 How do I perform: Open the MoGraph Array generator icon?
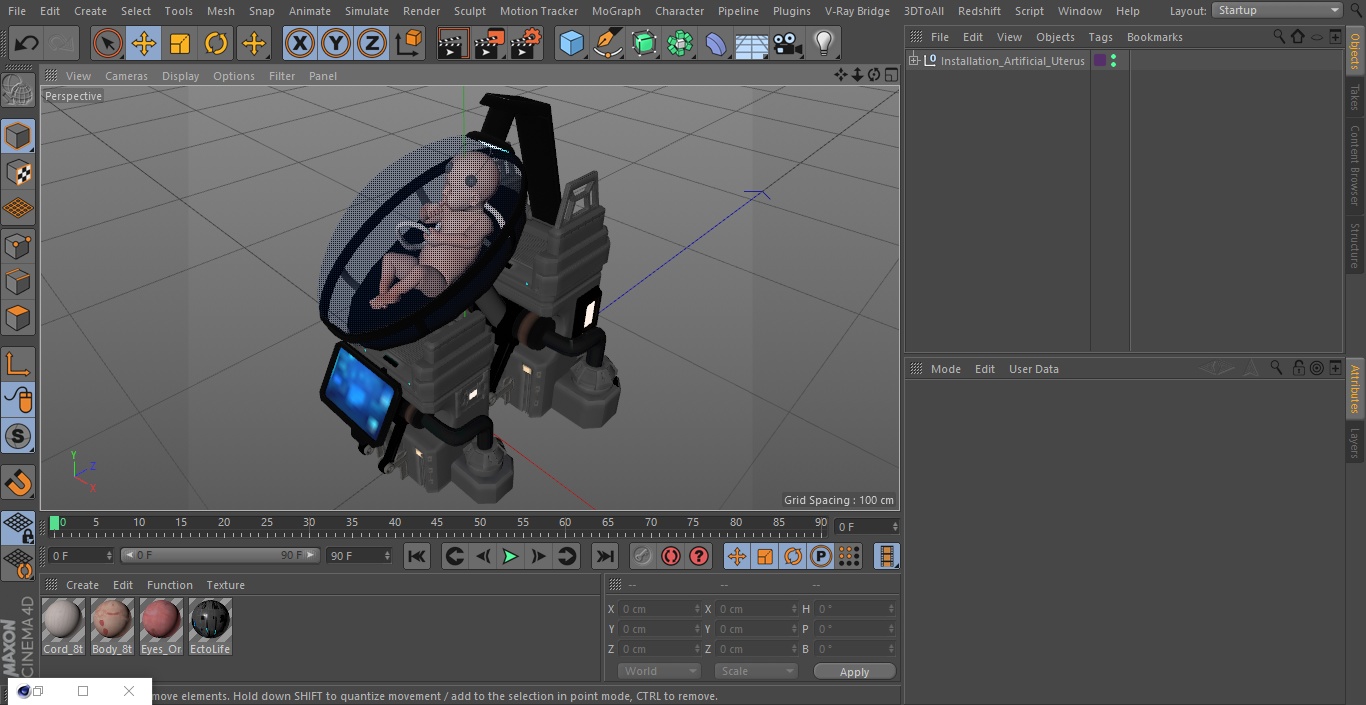pyautogui.click(x=680, y=44)
